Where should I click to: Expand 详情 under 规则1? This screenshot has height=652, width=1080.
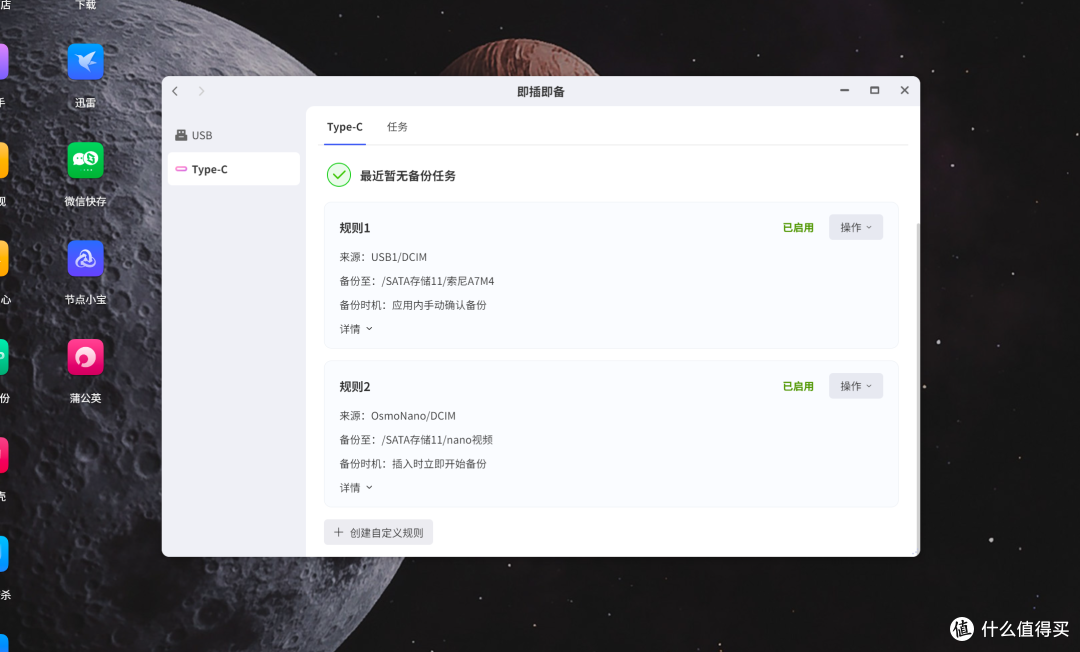(355, 329)
